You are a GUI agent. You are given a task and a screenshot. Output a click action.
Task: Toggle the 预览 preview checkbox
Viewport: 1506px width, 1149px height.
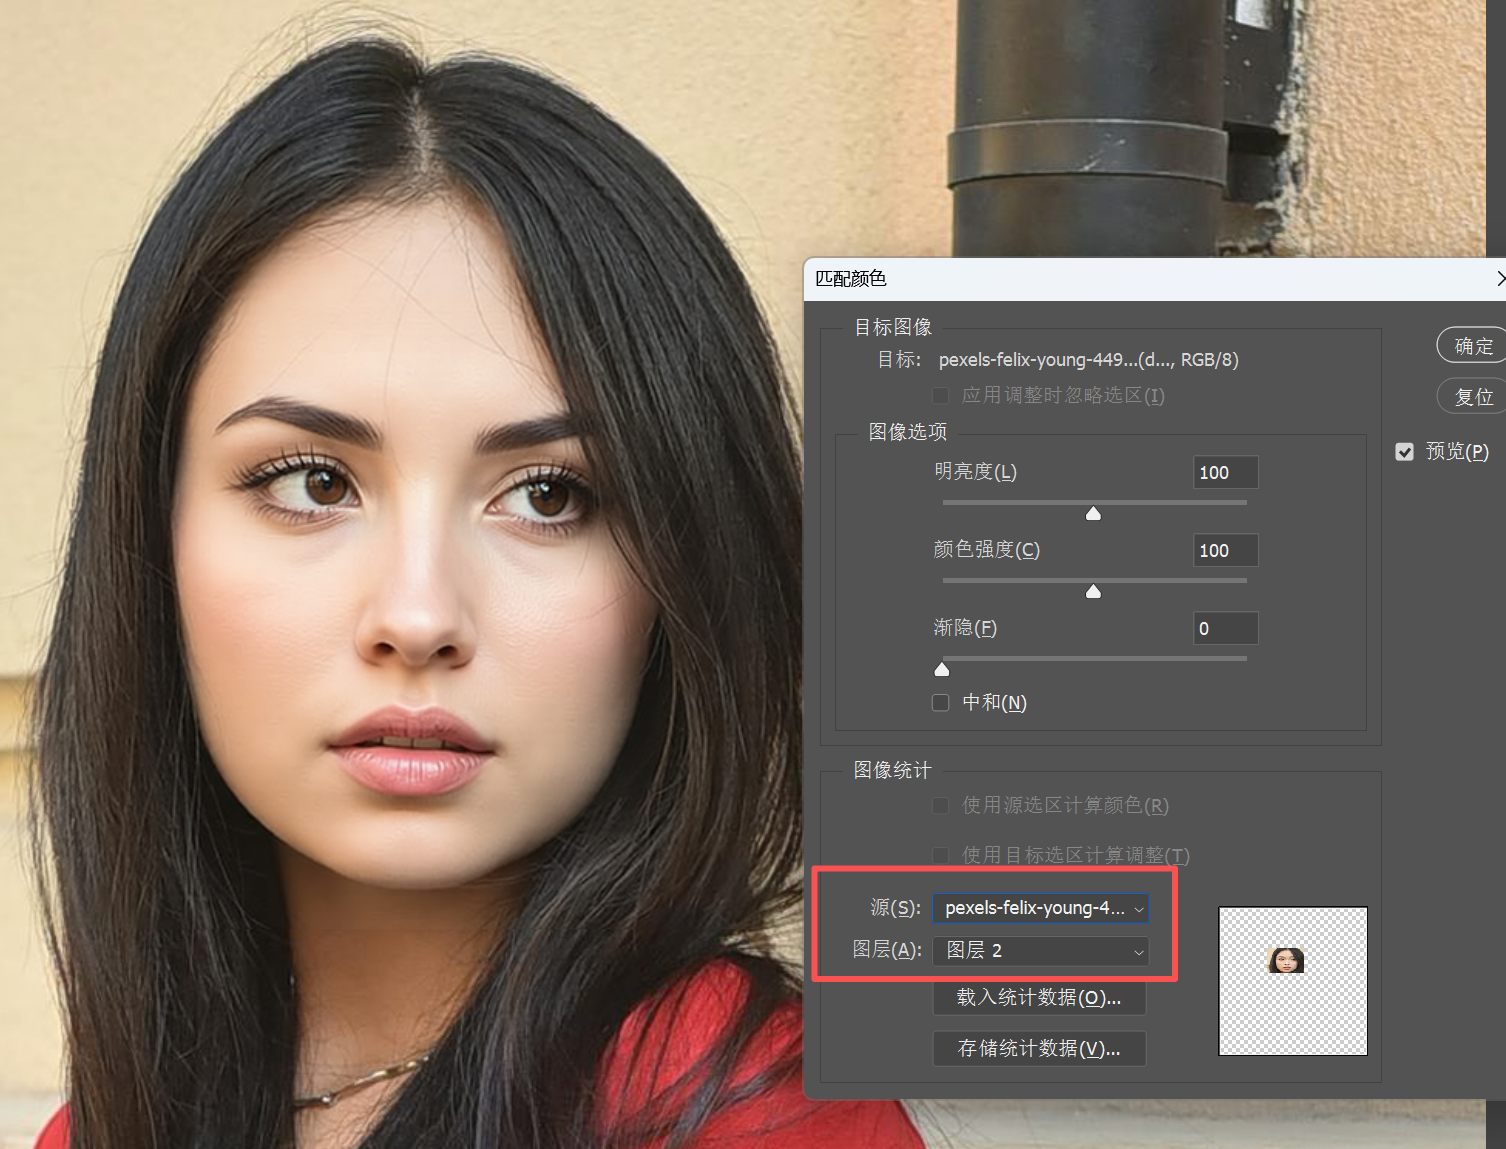[1404, 452]
